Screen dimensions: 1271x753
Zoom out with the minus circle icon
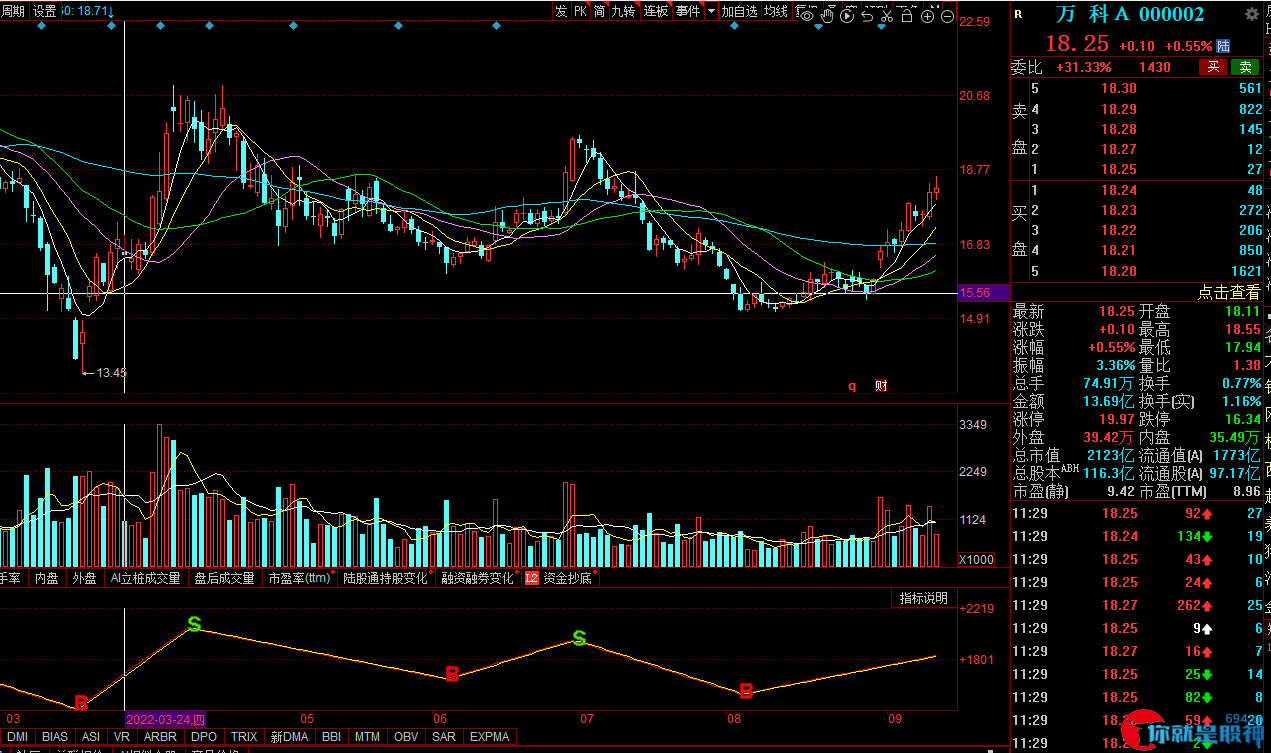948,16
